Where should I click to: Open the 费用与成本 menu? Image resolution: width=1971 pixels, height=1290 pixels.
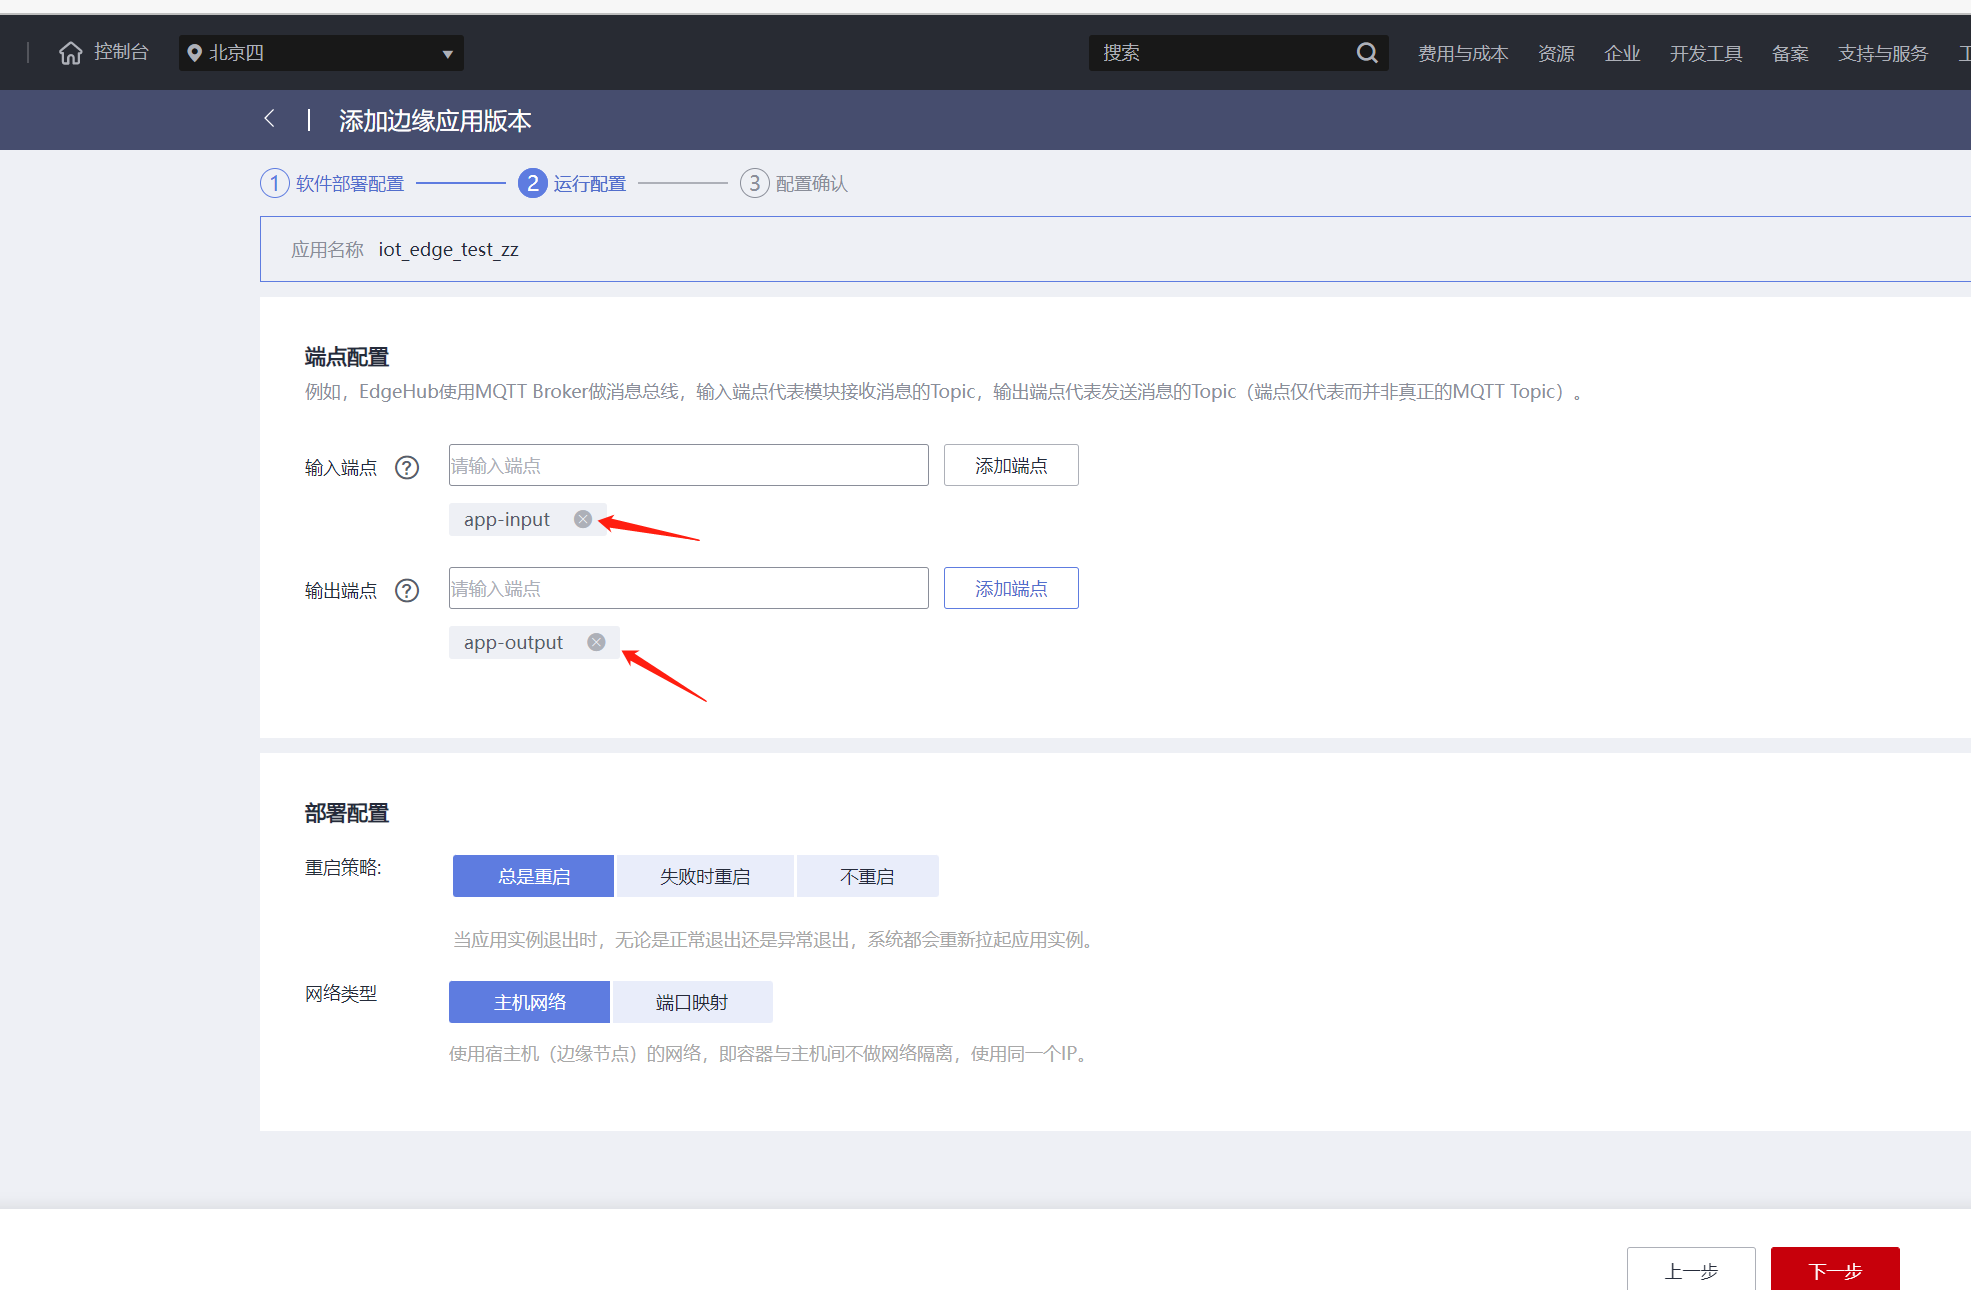[1462, 53]
